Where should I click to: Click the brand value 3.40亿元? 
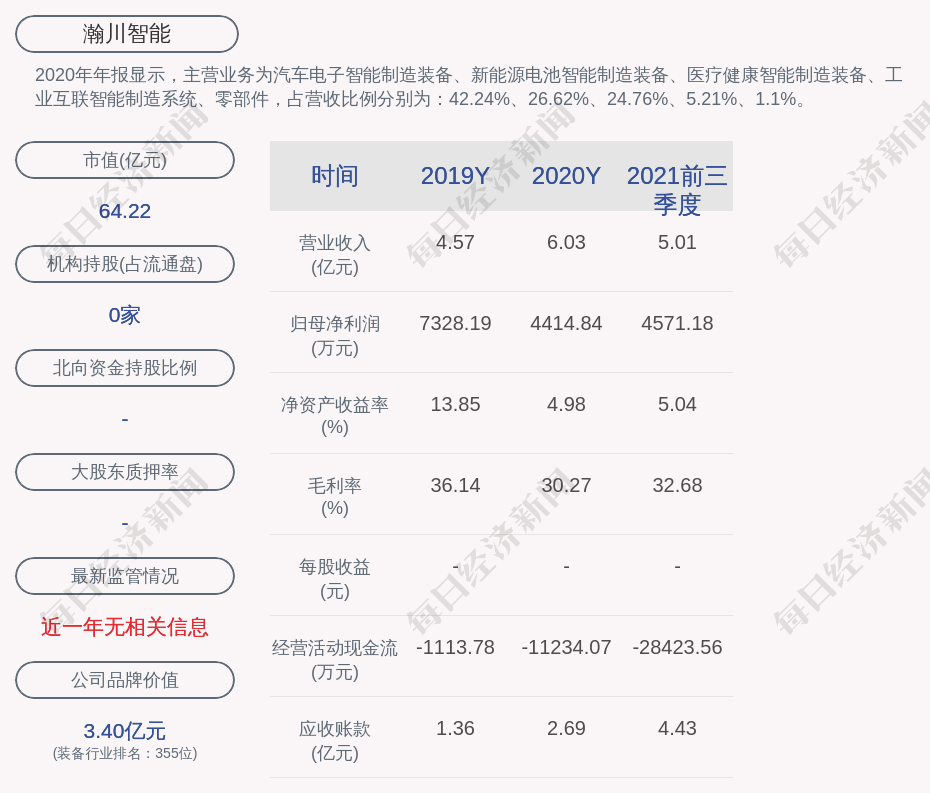(125, 731)
